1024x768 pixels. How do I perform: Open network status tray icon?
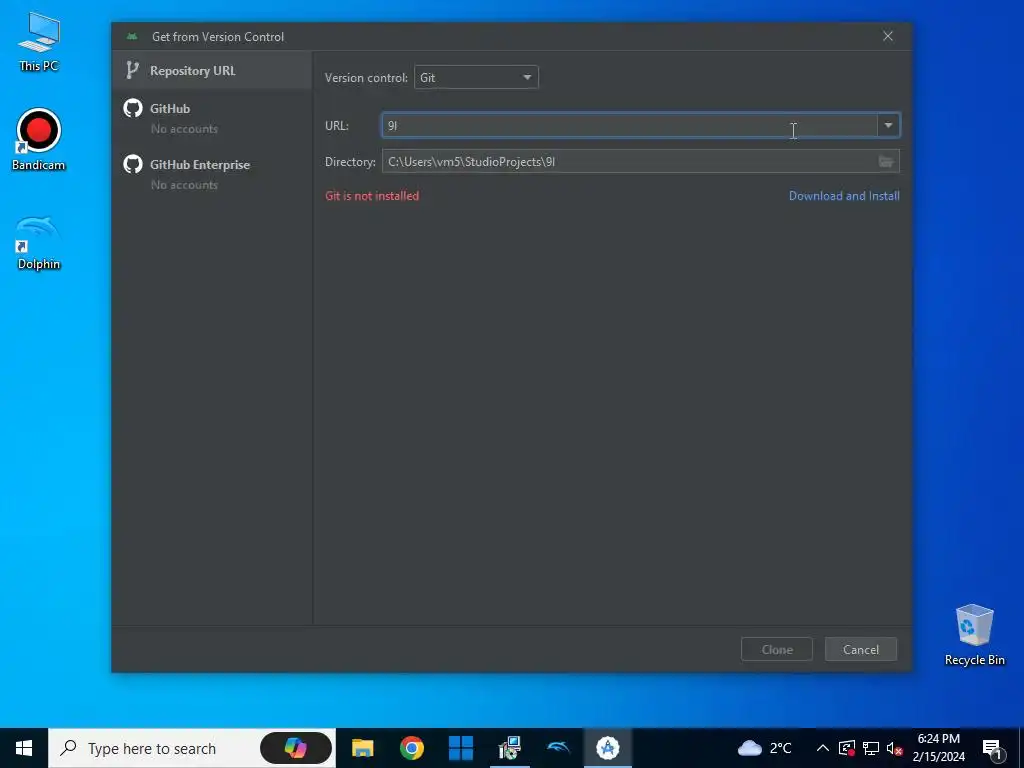tap(871, 748)
